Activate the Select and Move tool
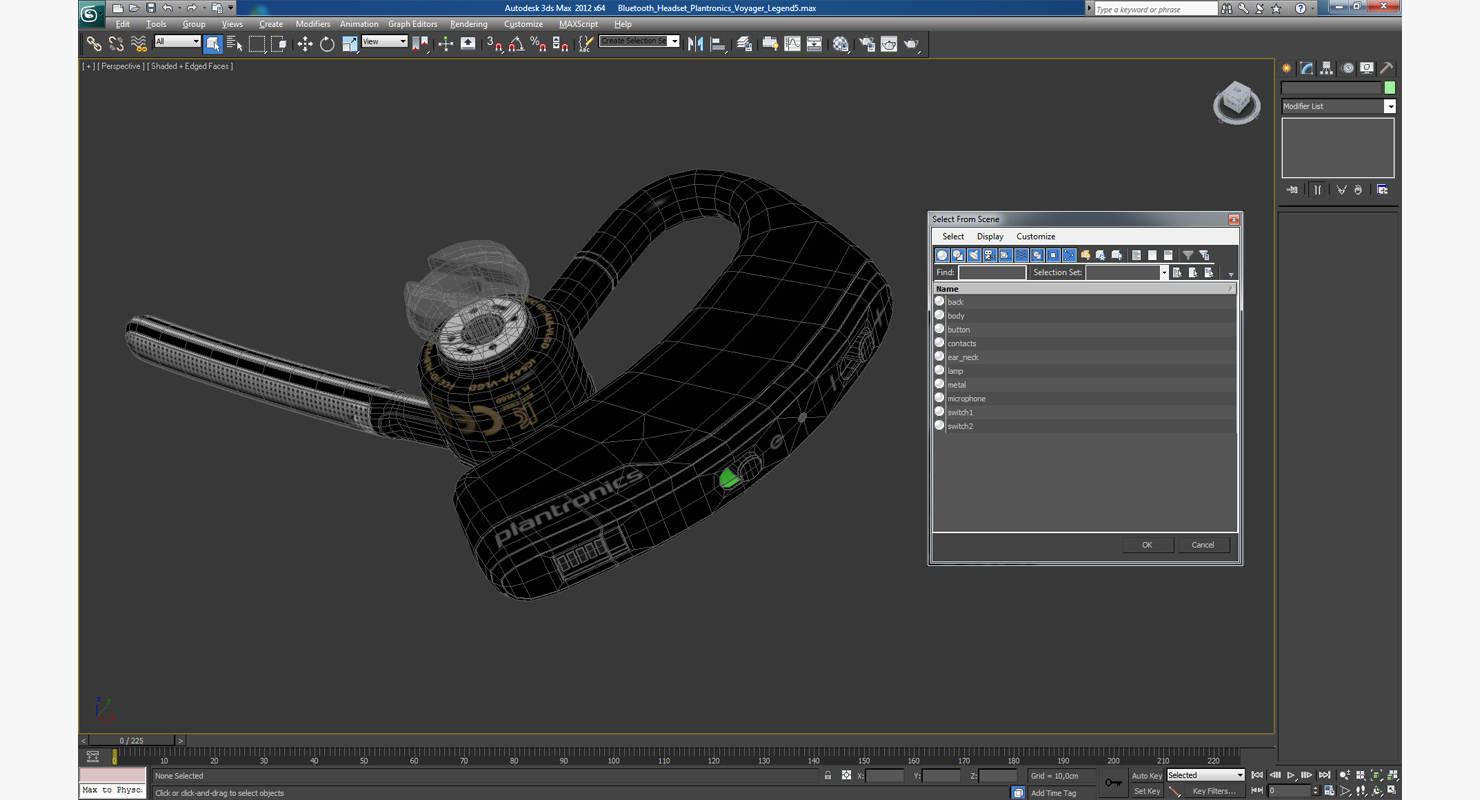1480x800 pixels. point(305,44)
